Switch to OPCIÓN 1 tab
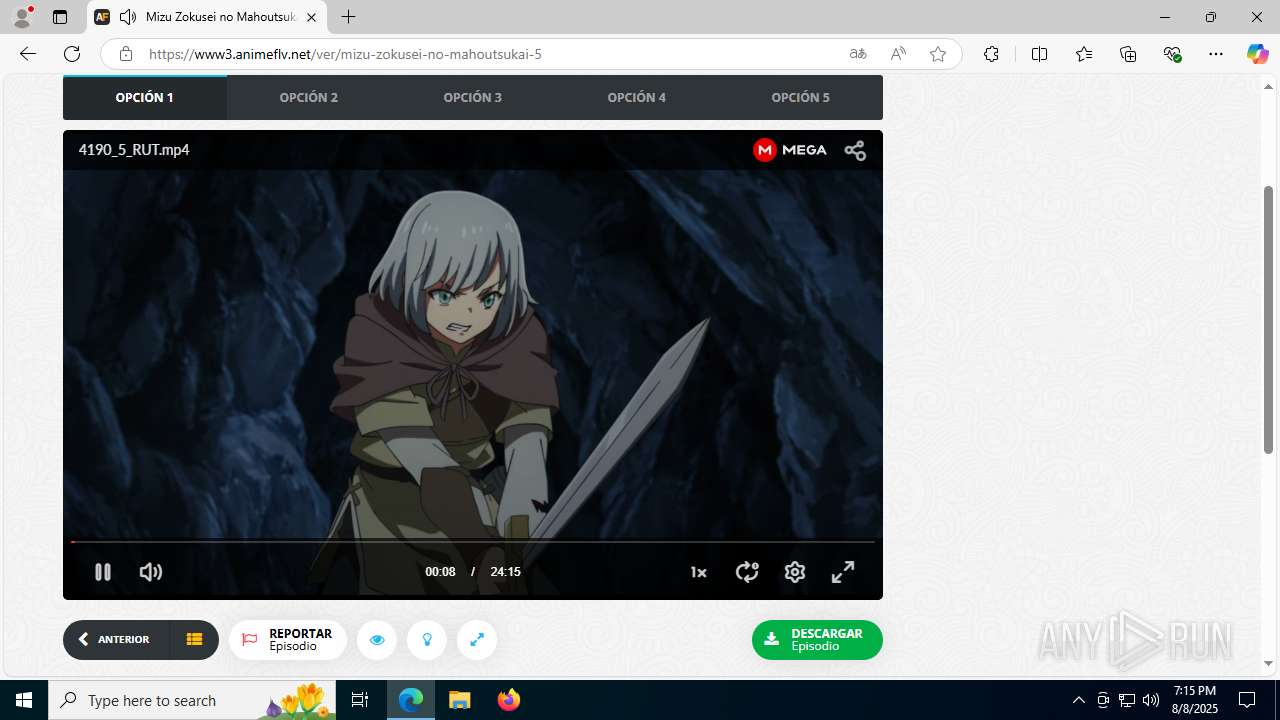Screen dimensions: 1280x720 click(145, 97)
